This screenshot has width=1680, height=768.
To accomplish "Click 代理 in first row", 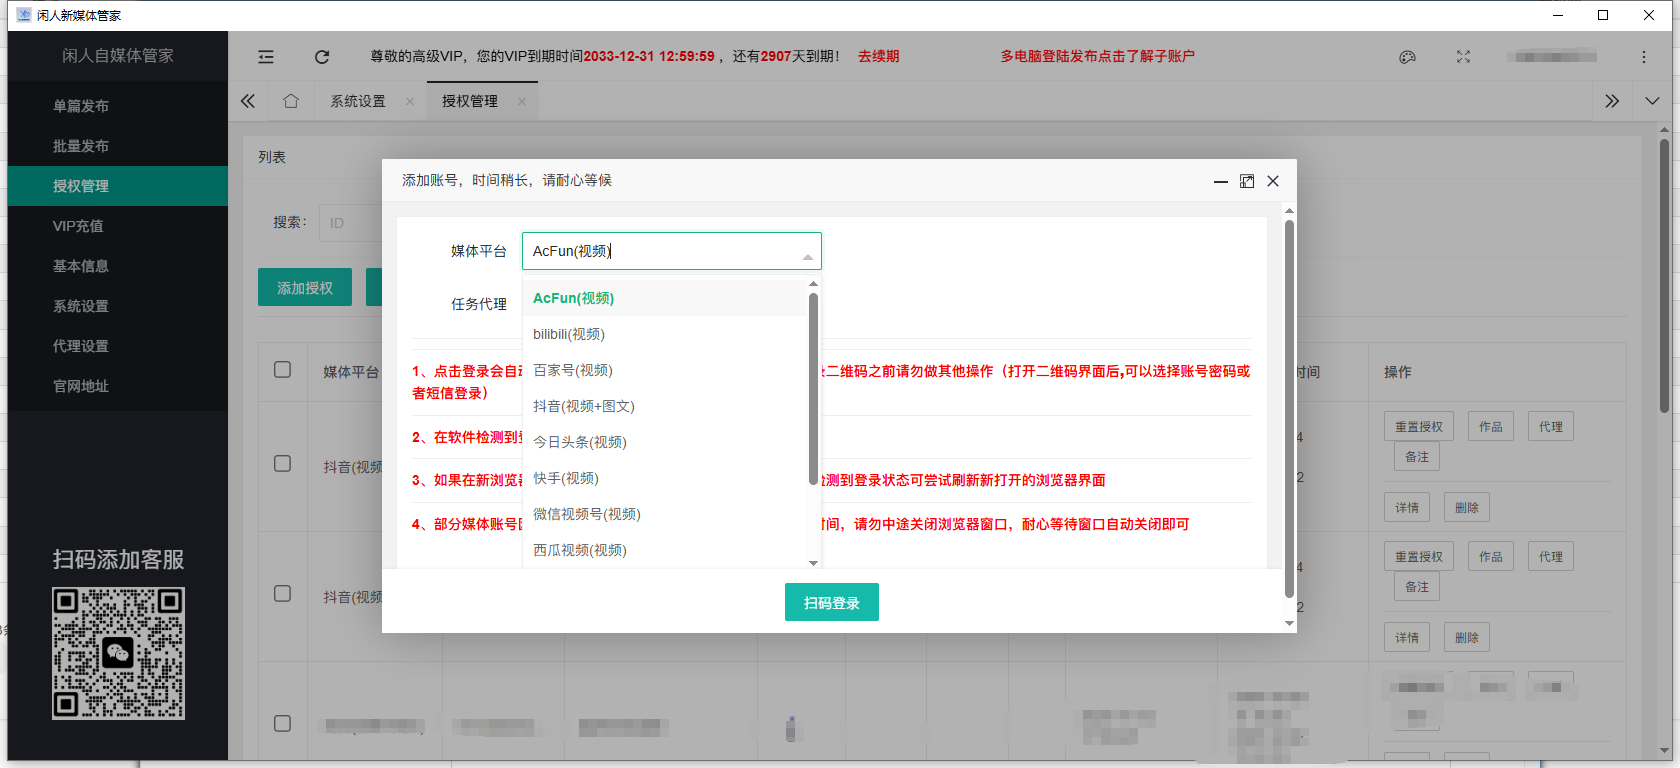I will pos(1551,427).
